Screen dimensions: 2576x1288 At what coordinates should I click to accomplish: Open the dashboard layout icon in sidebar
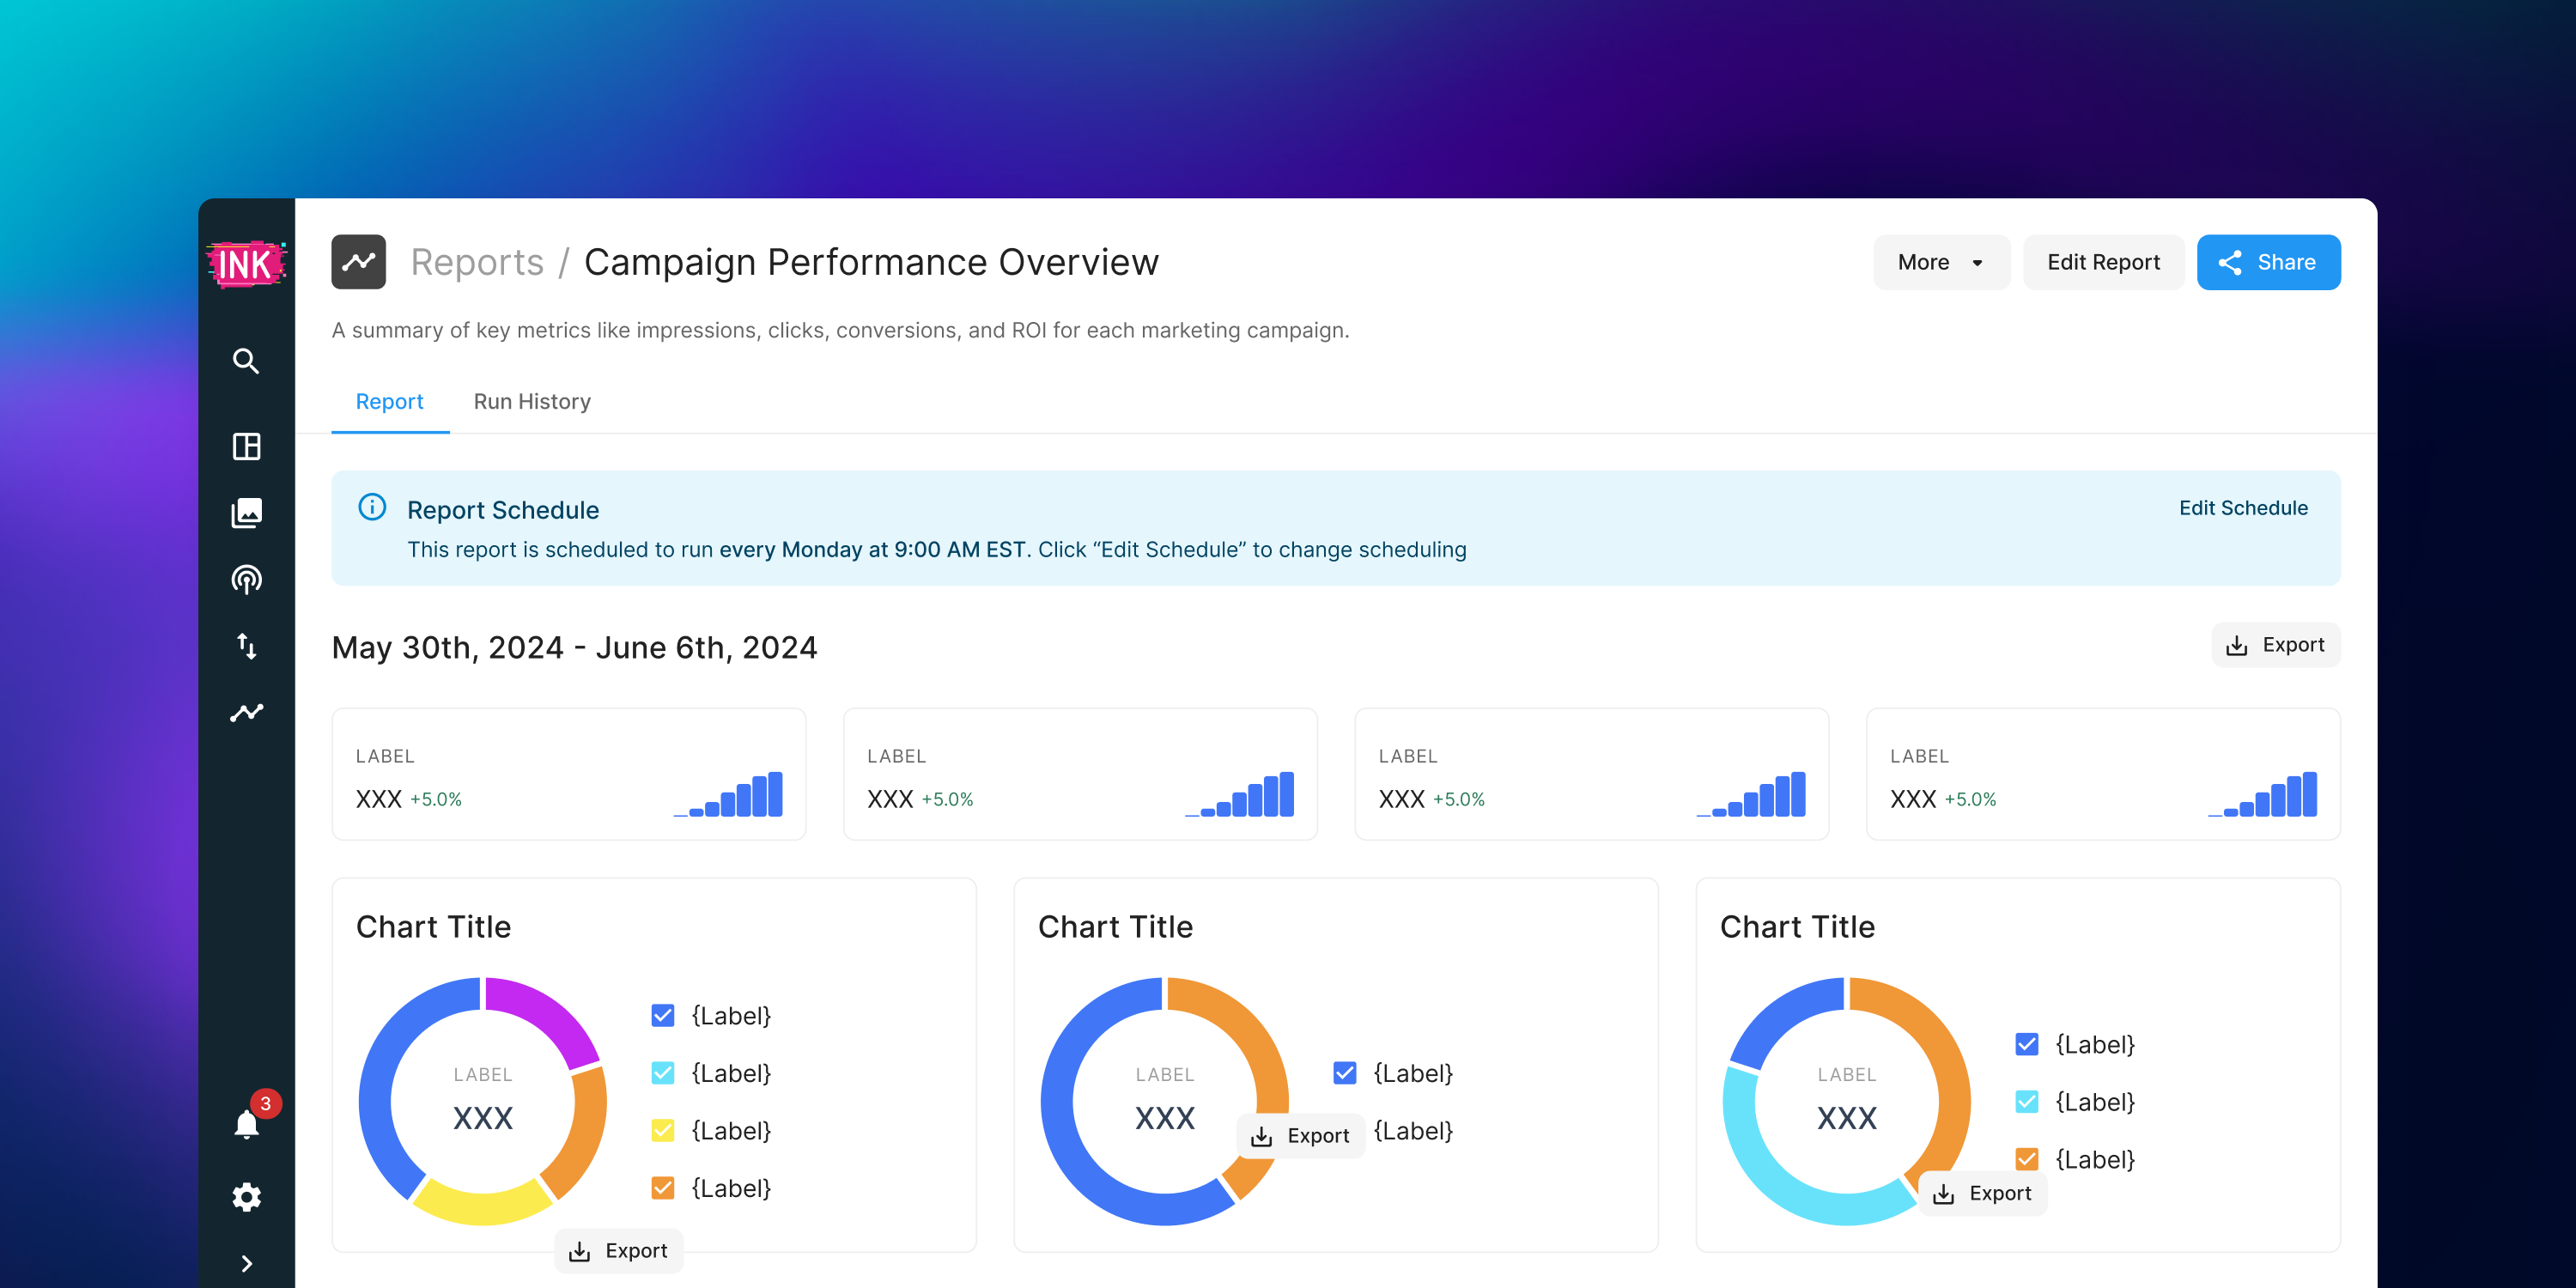(x=246, y=446)
